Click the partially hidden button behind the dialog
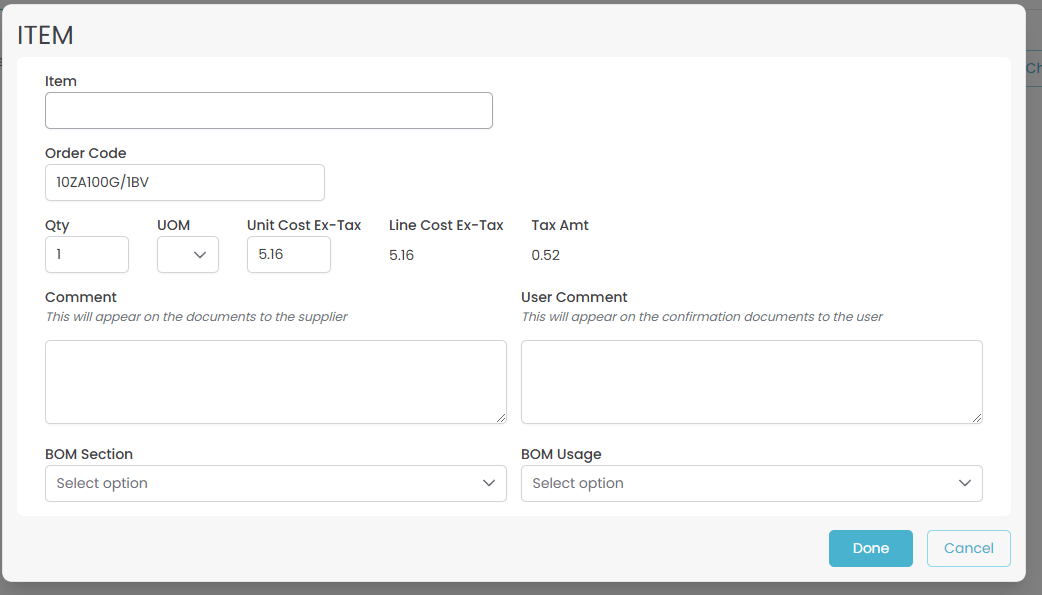The width and height of the screenshot is (1042, 595). pos(1033,69)
